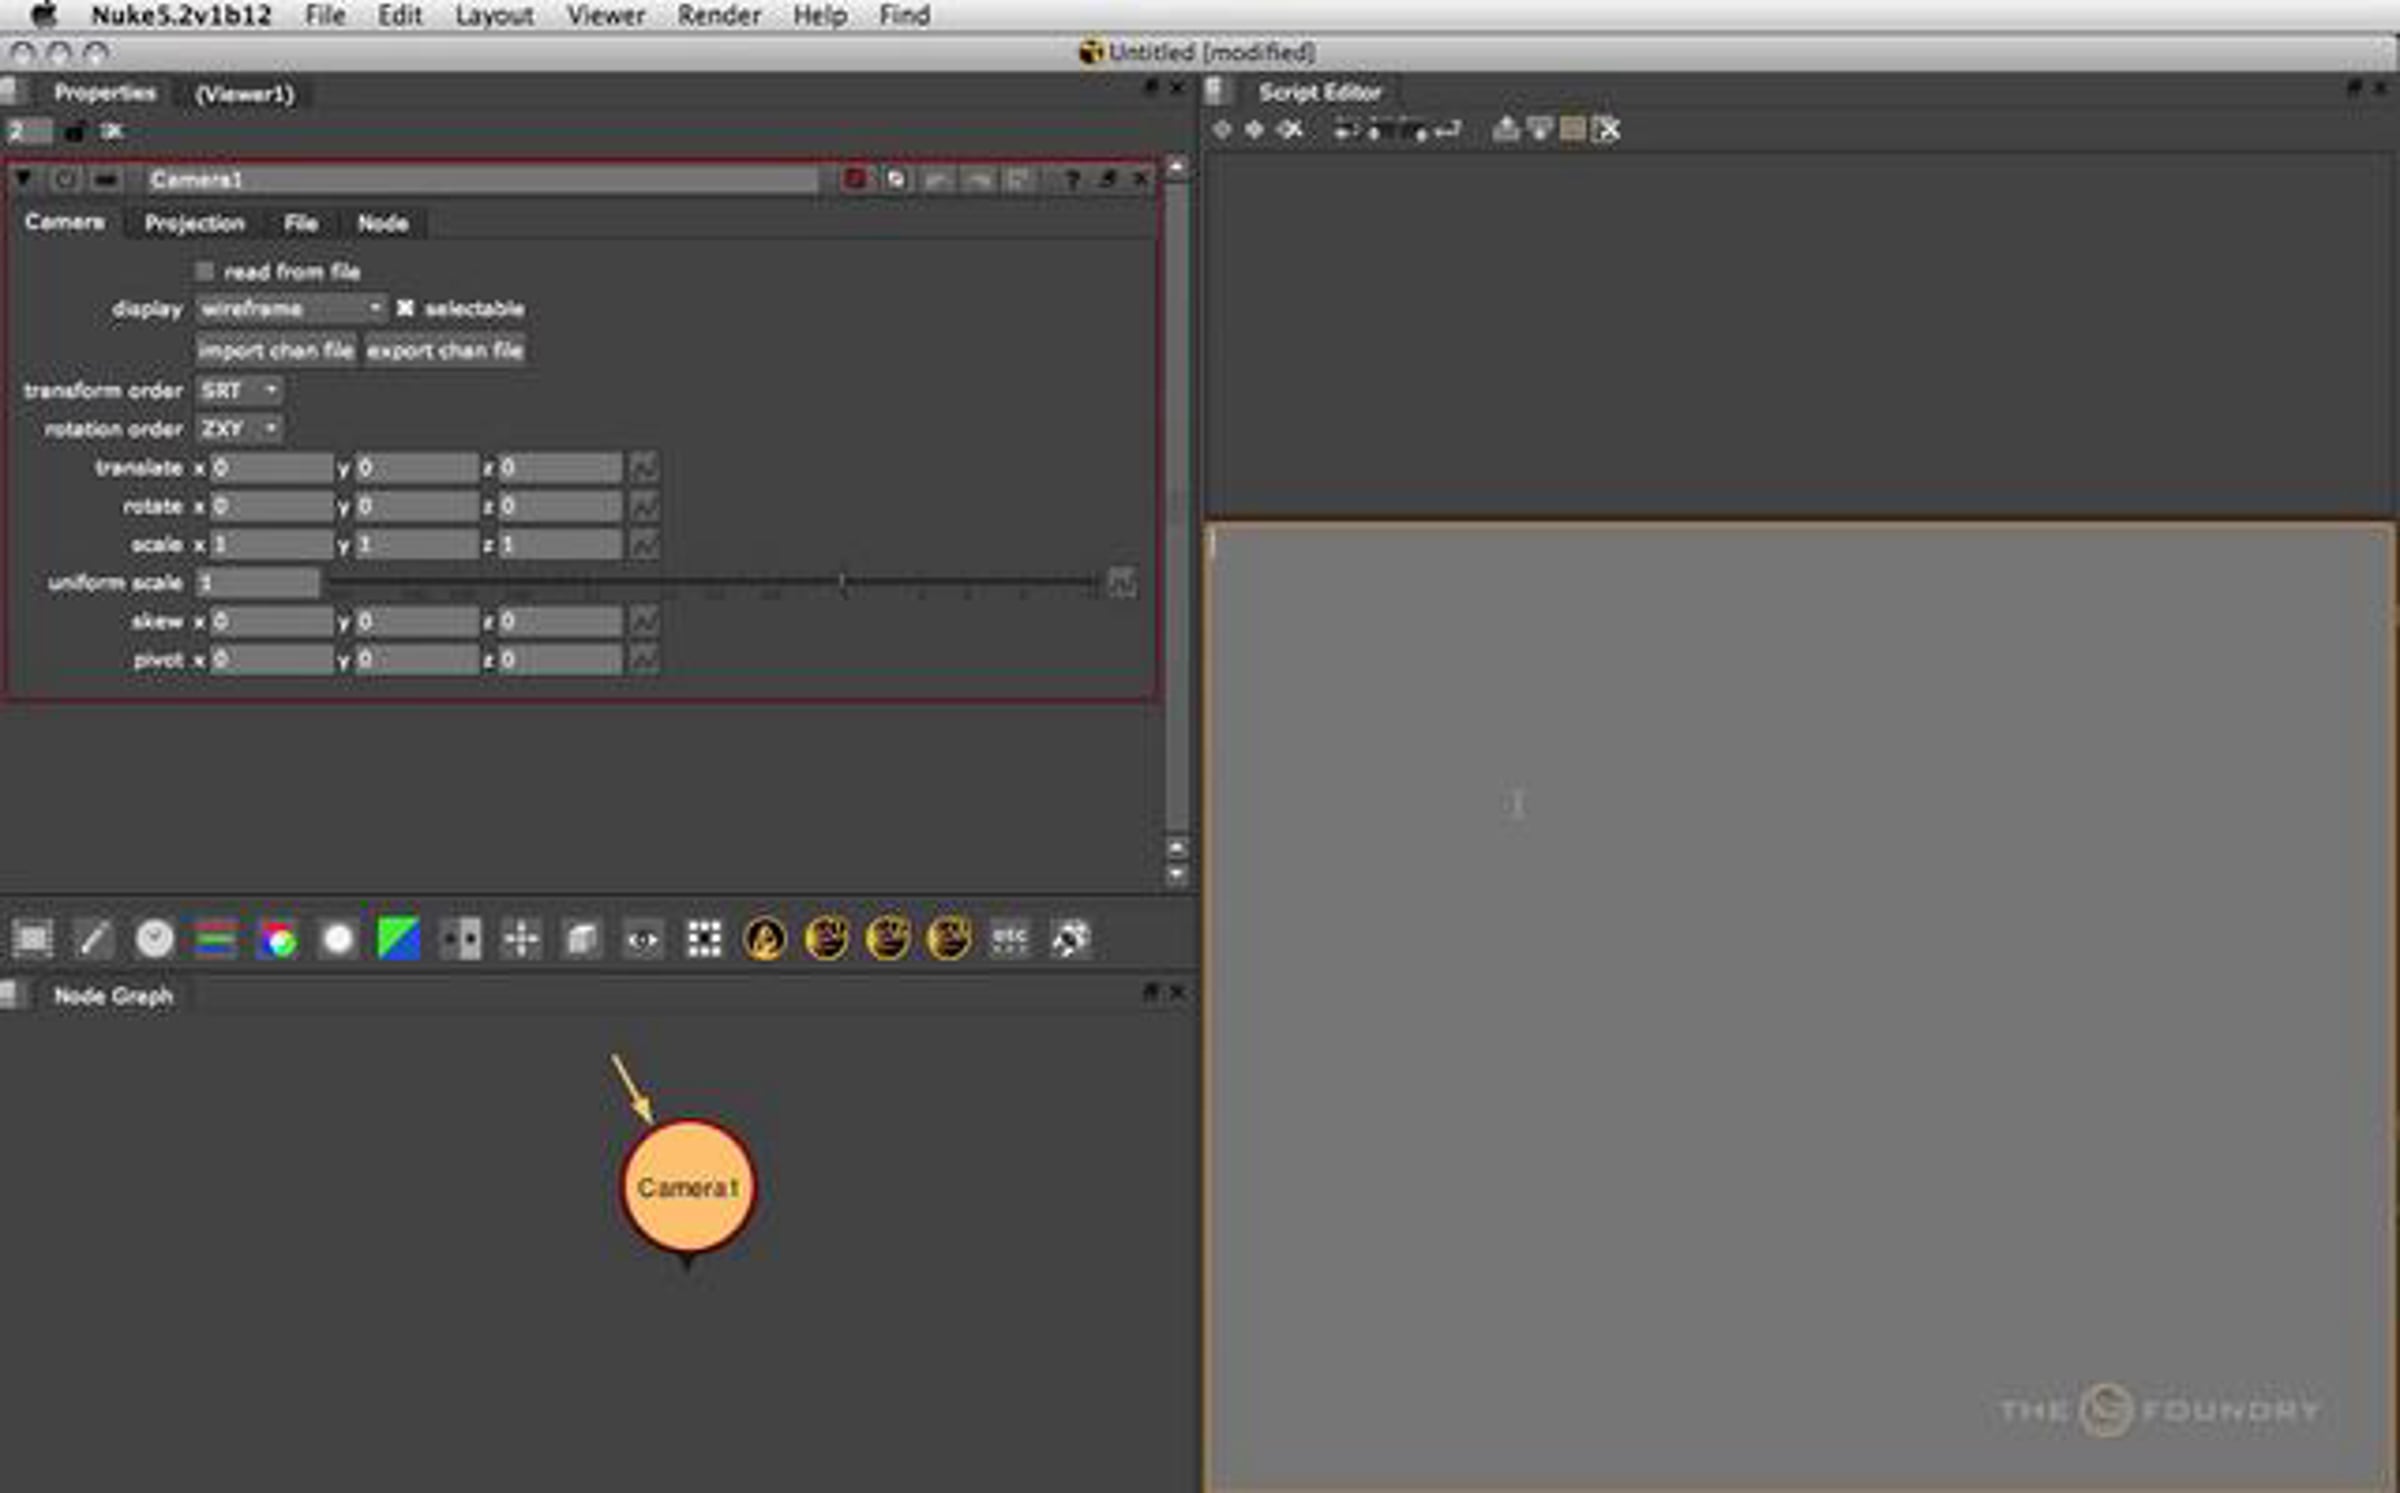2400x1493 pixels.
Task: Float the Camera1 properties panel
Action: point(1107,180)
